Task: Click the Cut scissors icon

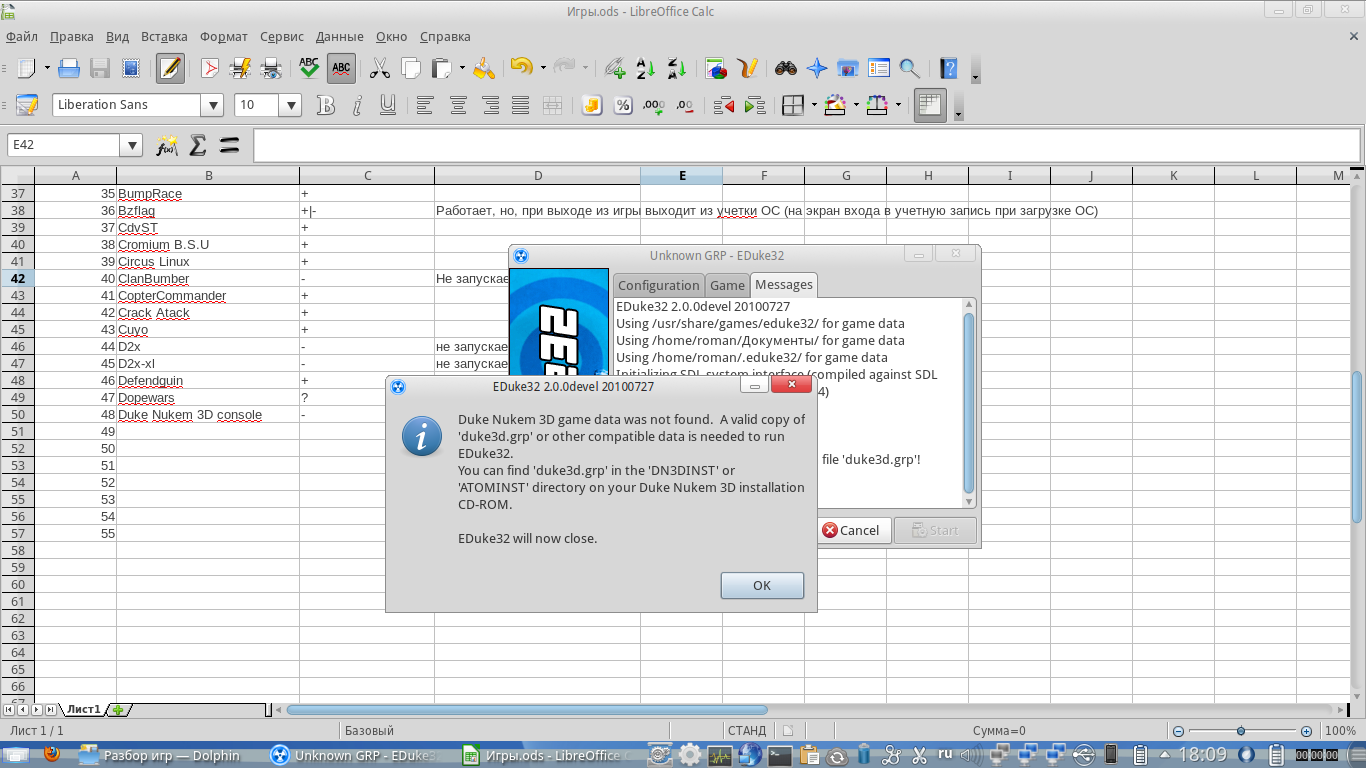Action: [380, 68]
